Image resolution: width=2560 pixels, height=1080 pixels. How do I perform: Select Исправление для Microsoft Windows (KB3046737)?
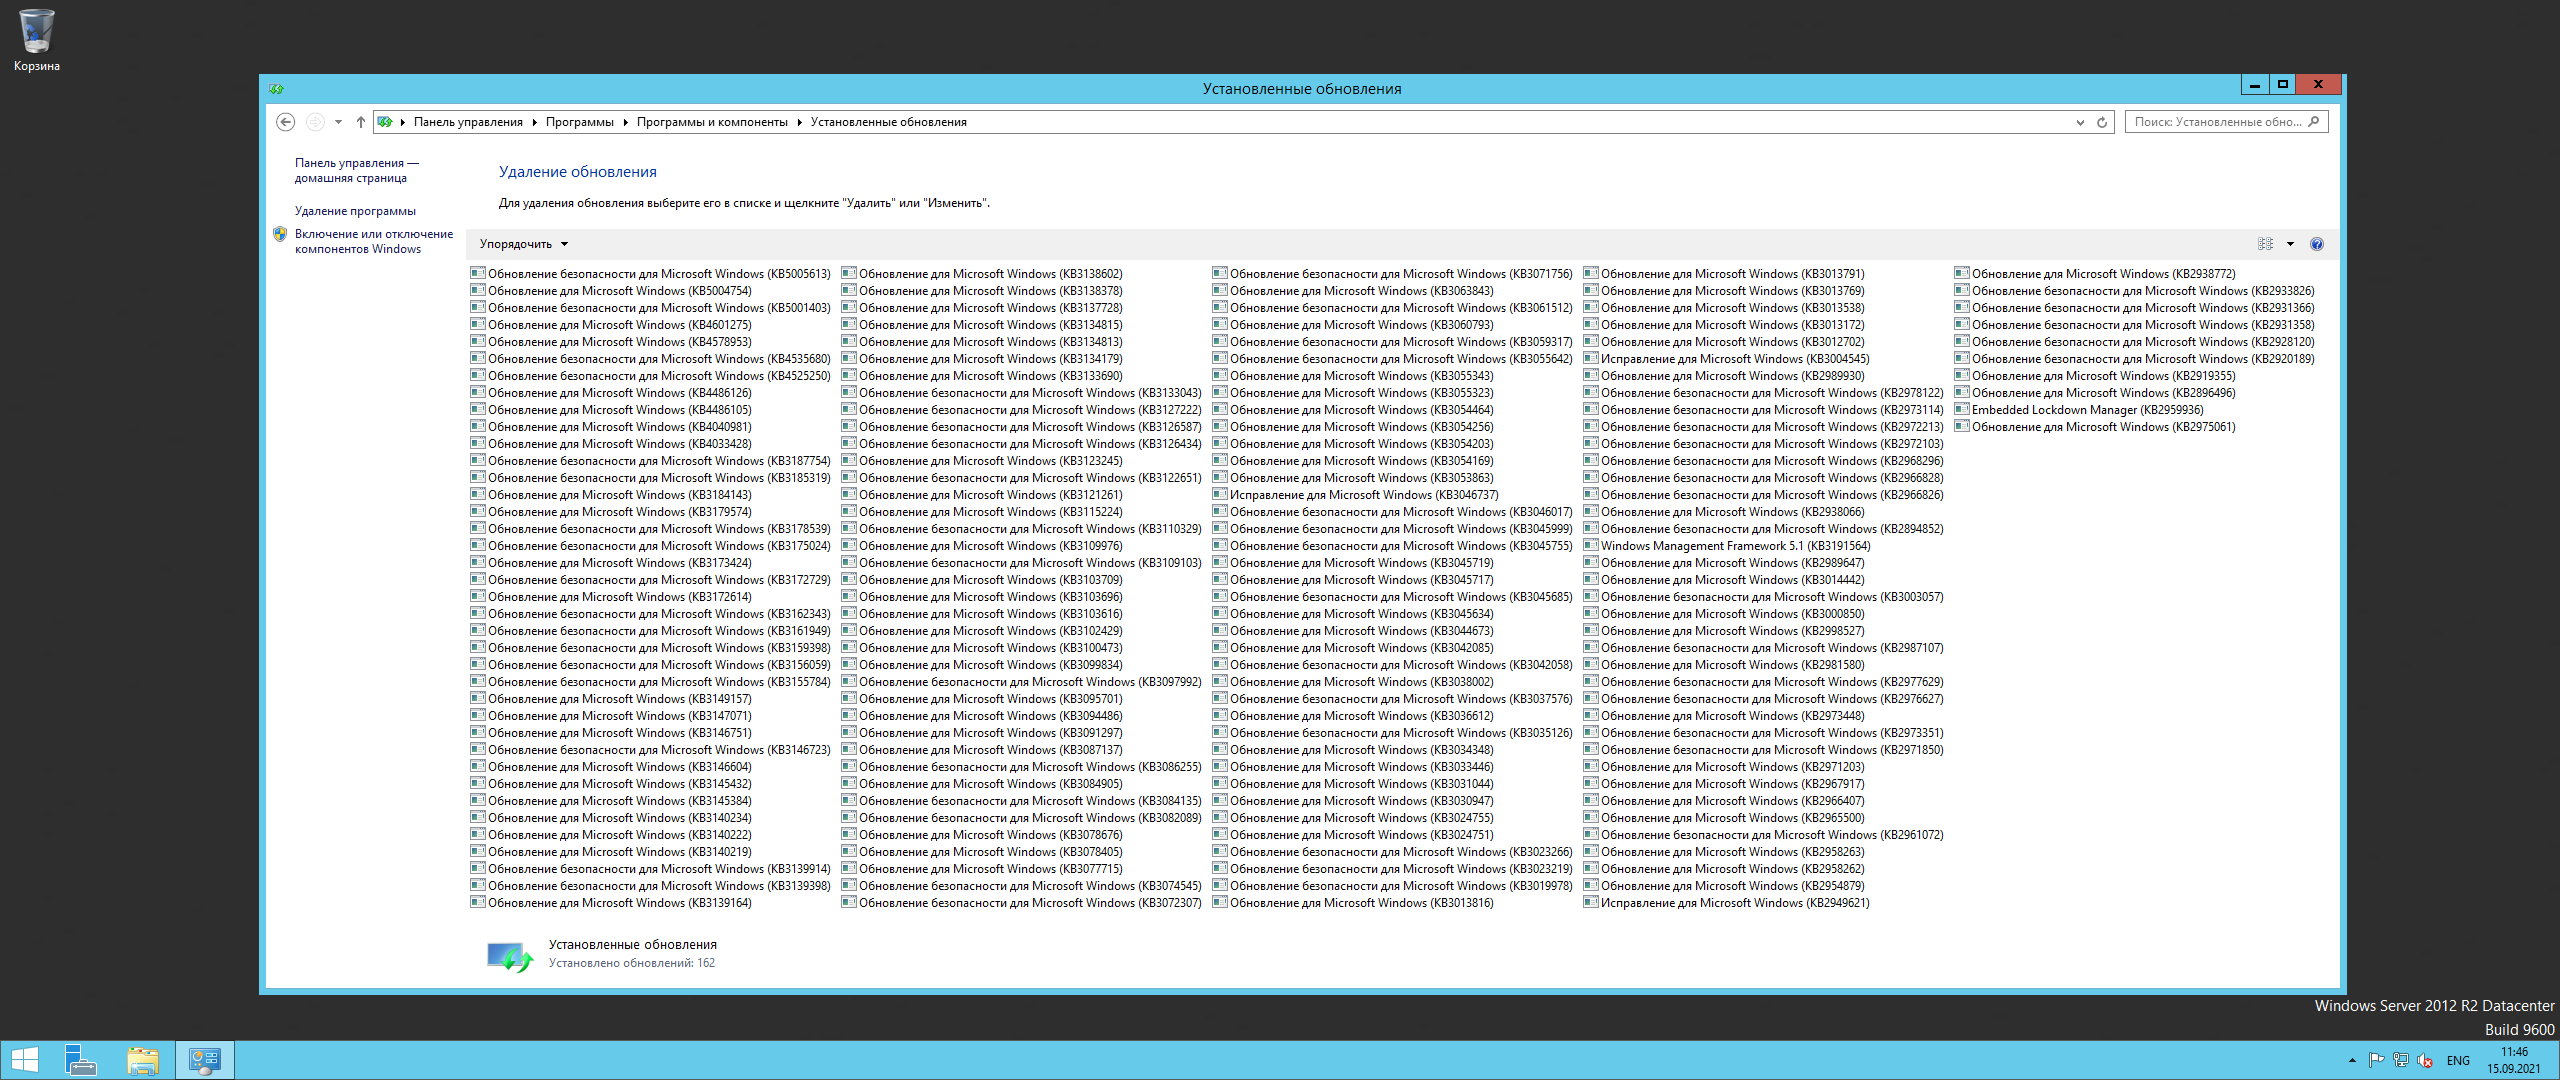pos(1356,495)
